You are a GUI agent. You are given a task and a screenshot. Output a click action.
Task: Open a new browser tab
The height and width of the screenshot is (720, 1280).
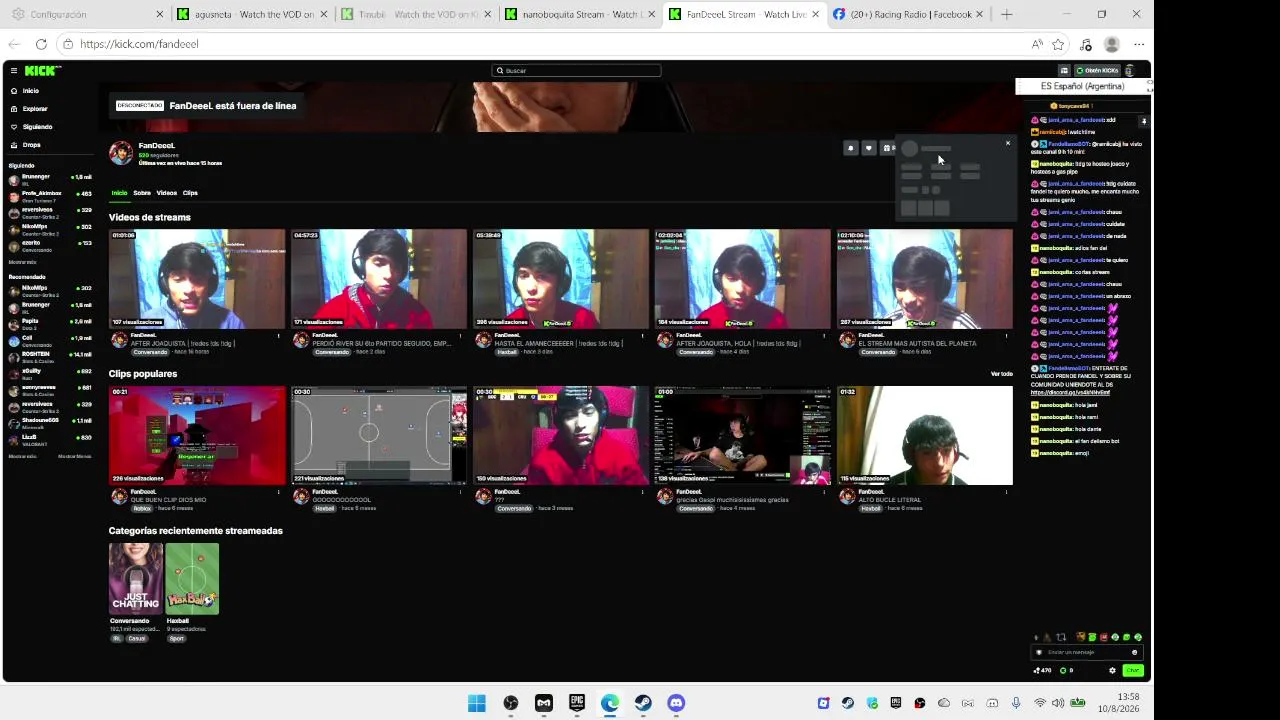click(1007, 14)
